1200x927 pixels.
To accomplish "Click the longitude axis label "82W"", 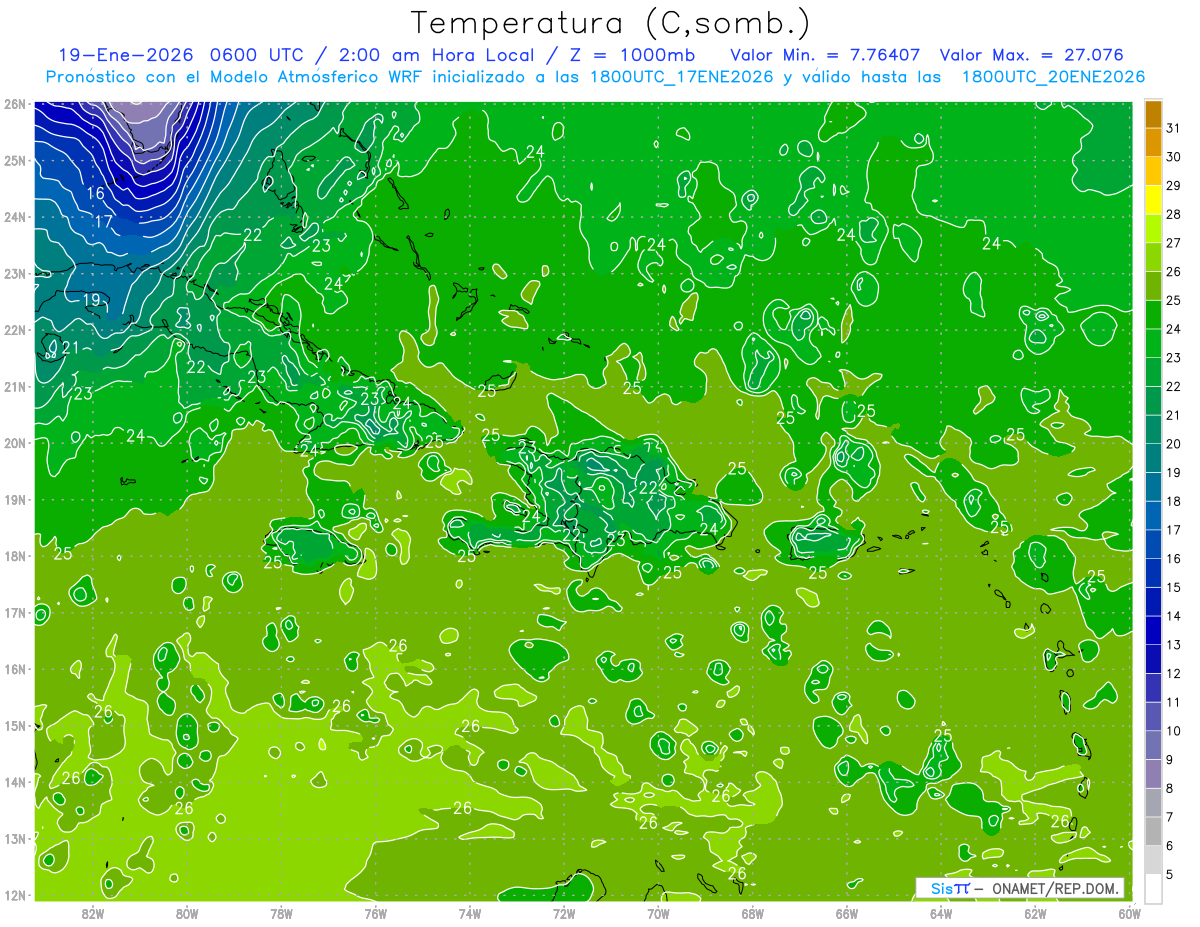I will (93, 914).
